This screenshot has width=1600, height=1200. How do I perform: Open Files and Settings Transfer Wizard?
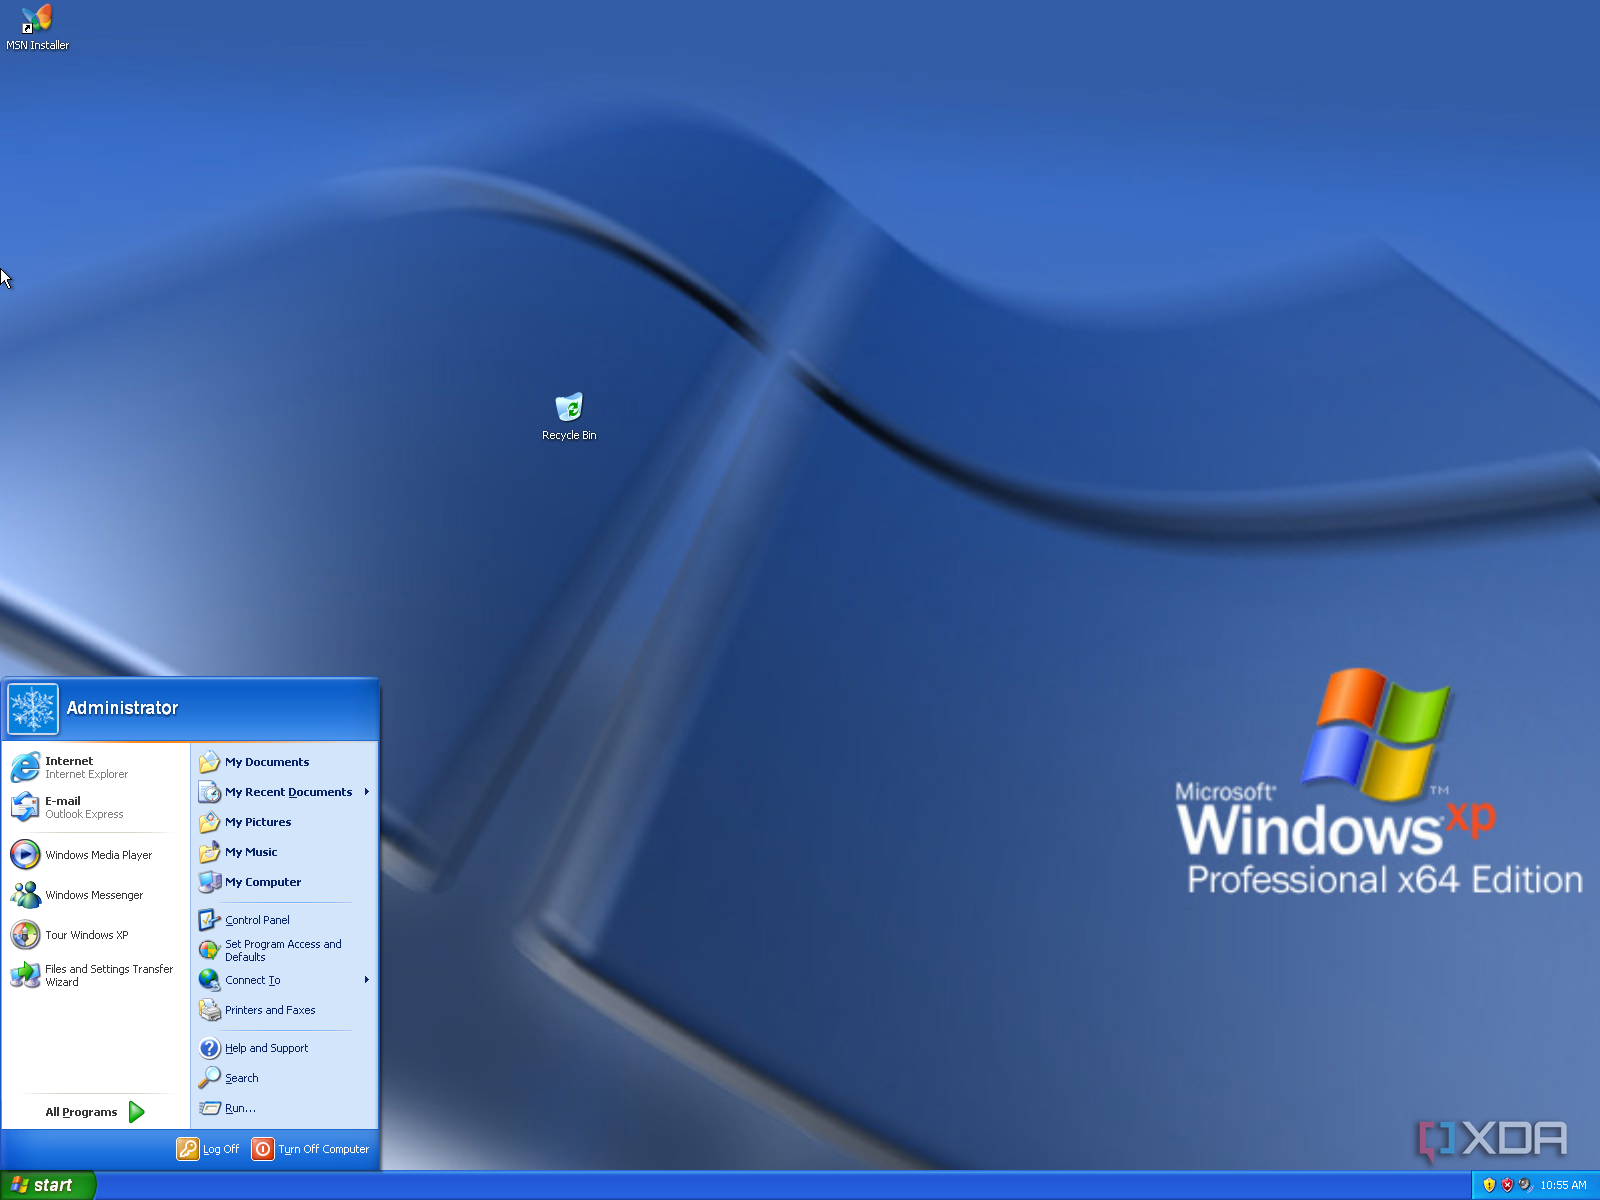click(107, 974)
